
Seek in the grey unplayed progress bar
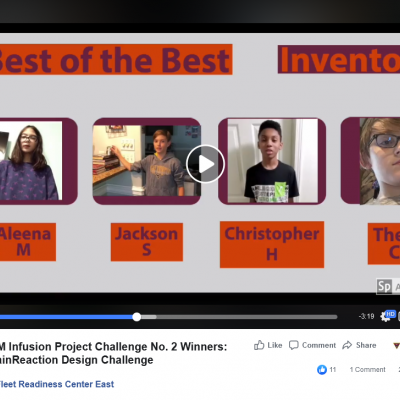click(247, 317)
